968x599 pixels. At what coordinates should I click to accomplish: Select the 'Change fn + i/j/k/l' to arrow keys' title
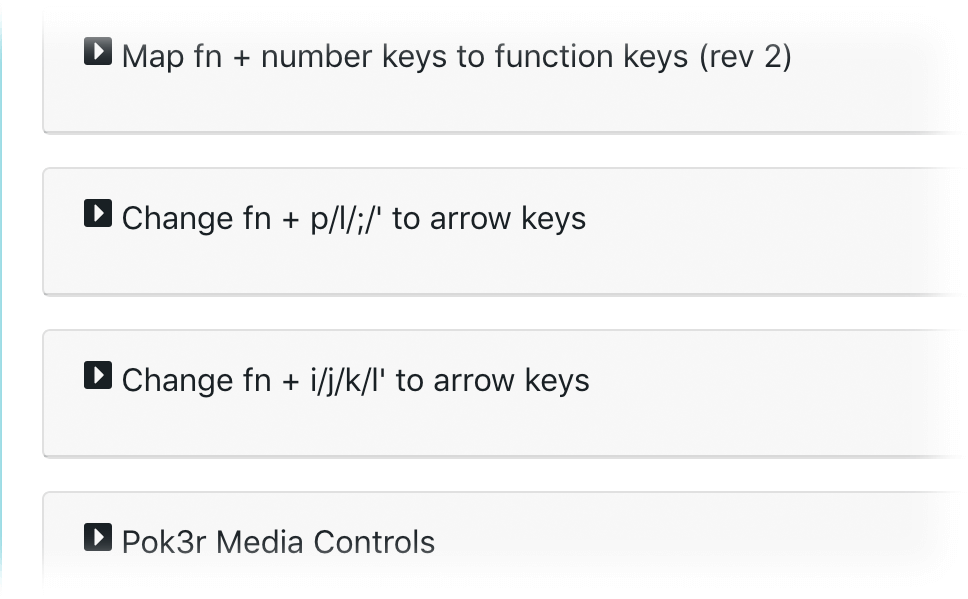click(356, 380)
